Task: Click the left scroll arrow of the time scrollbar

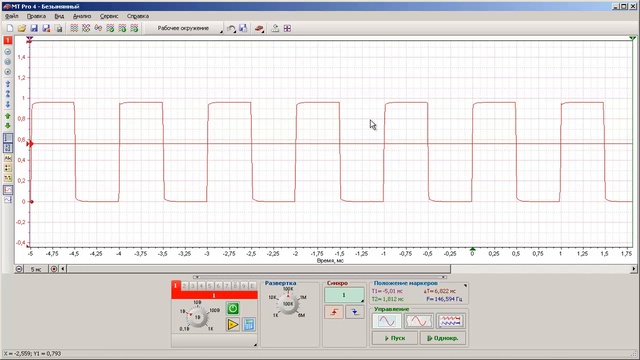Action: point(63,269)
